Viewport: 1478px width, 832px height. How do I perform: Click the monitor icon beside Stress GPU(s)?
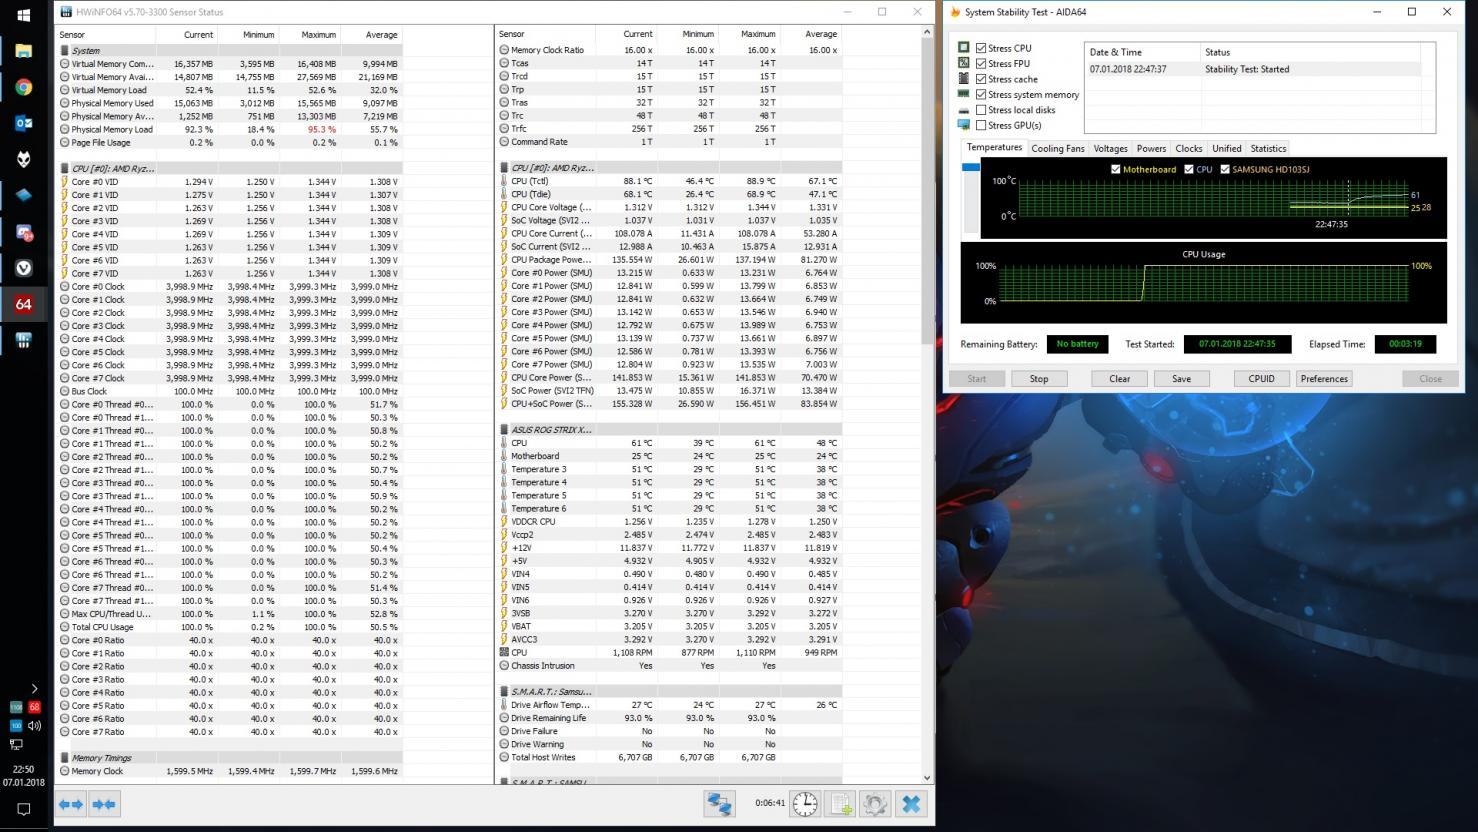pyautogui.click(x=964, y=125)
